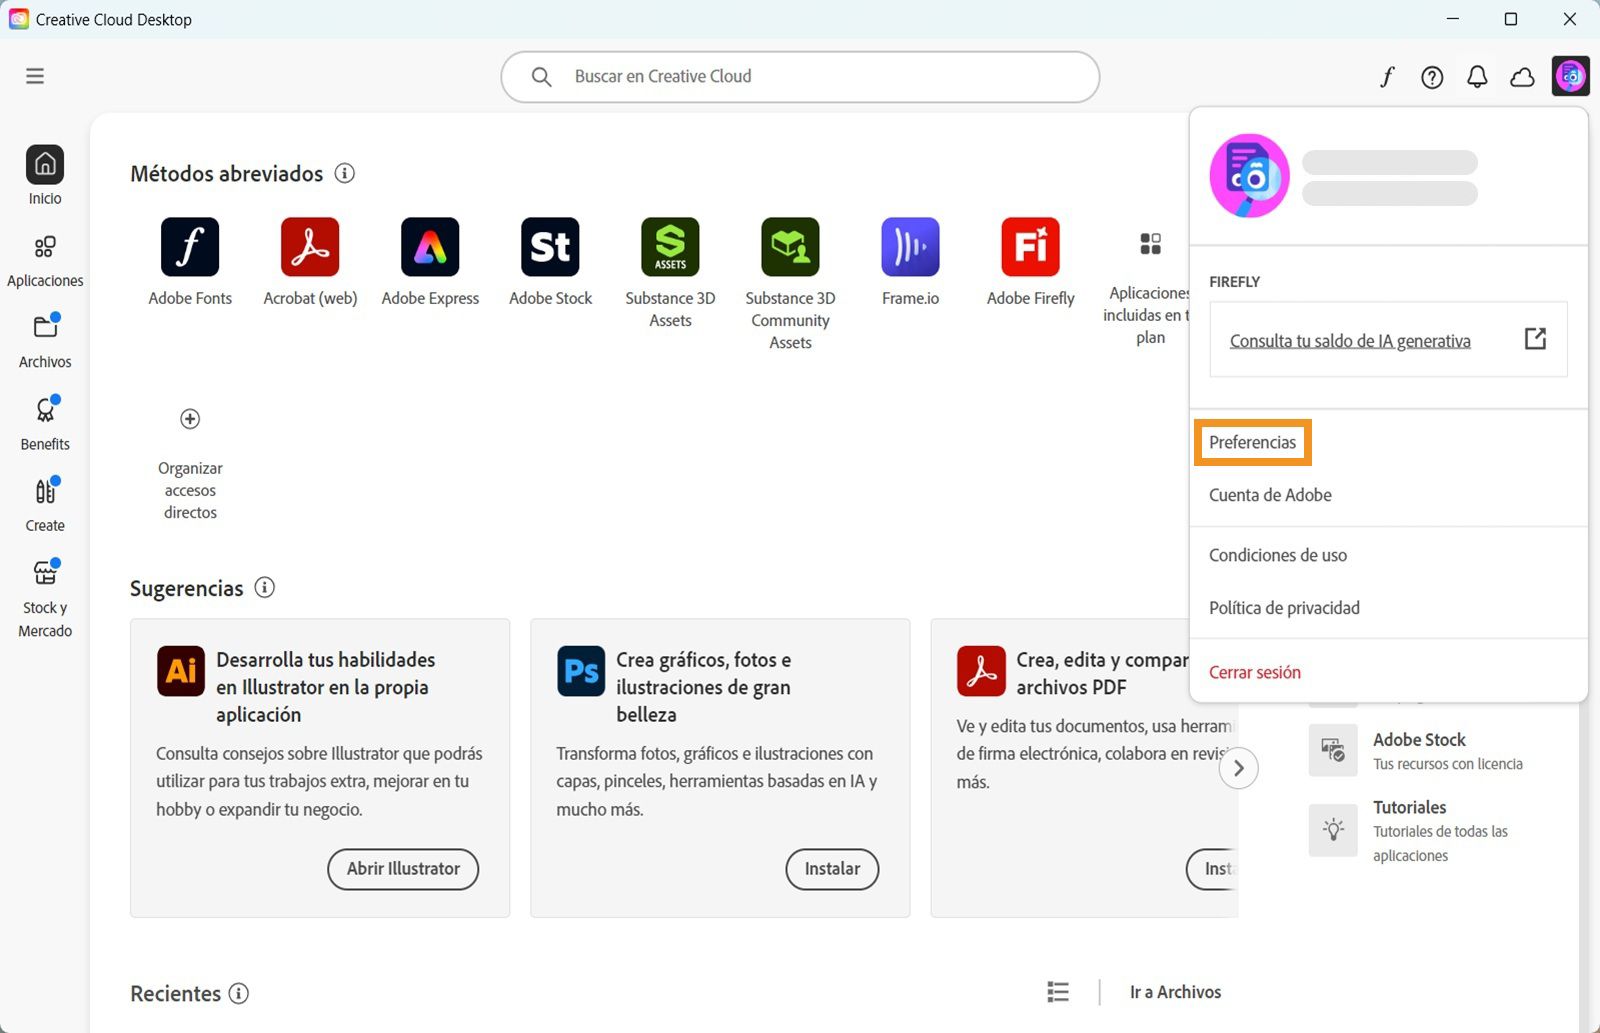This screenshot has height=1033, width=1600.
Task: Open Substance 3D Assets shortcut
Action: click(670, 273)
